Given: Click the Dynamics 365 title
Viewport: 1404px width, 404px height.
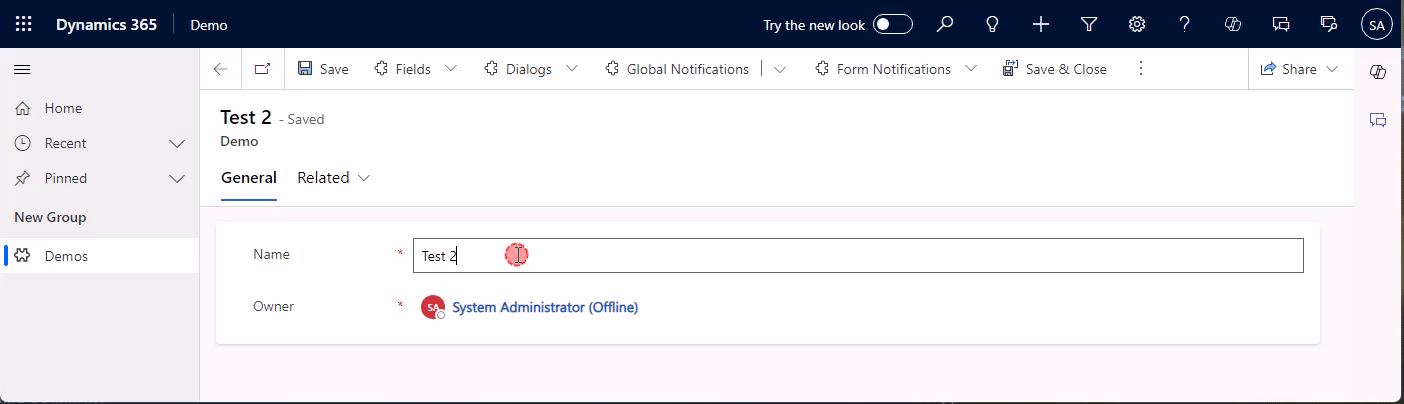Looking at the screenshot, I should point(106,25).
